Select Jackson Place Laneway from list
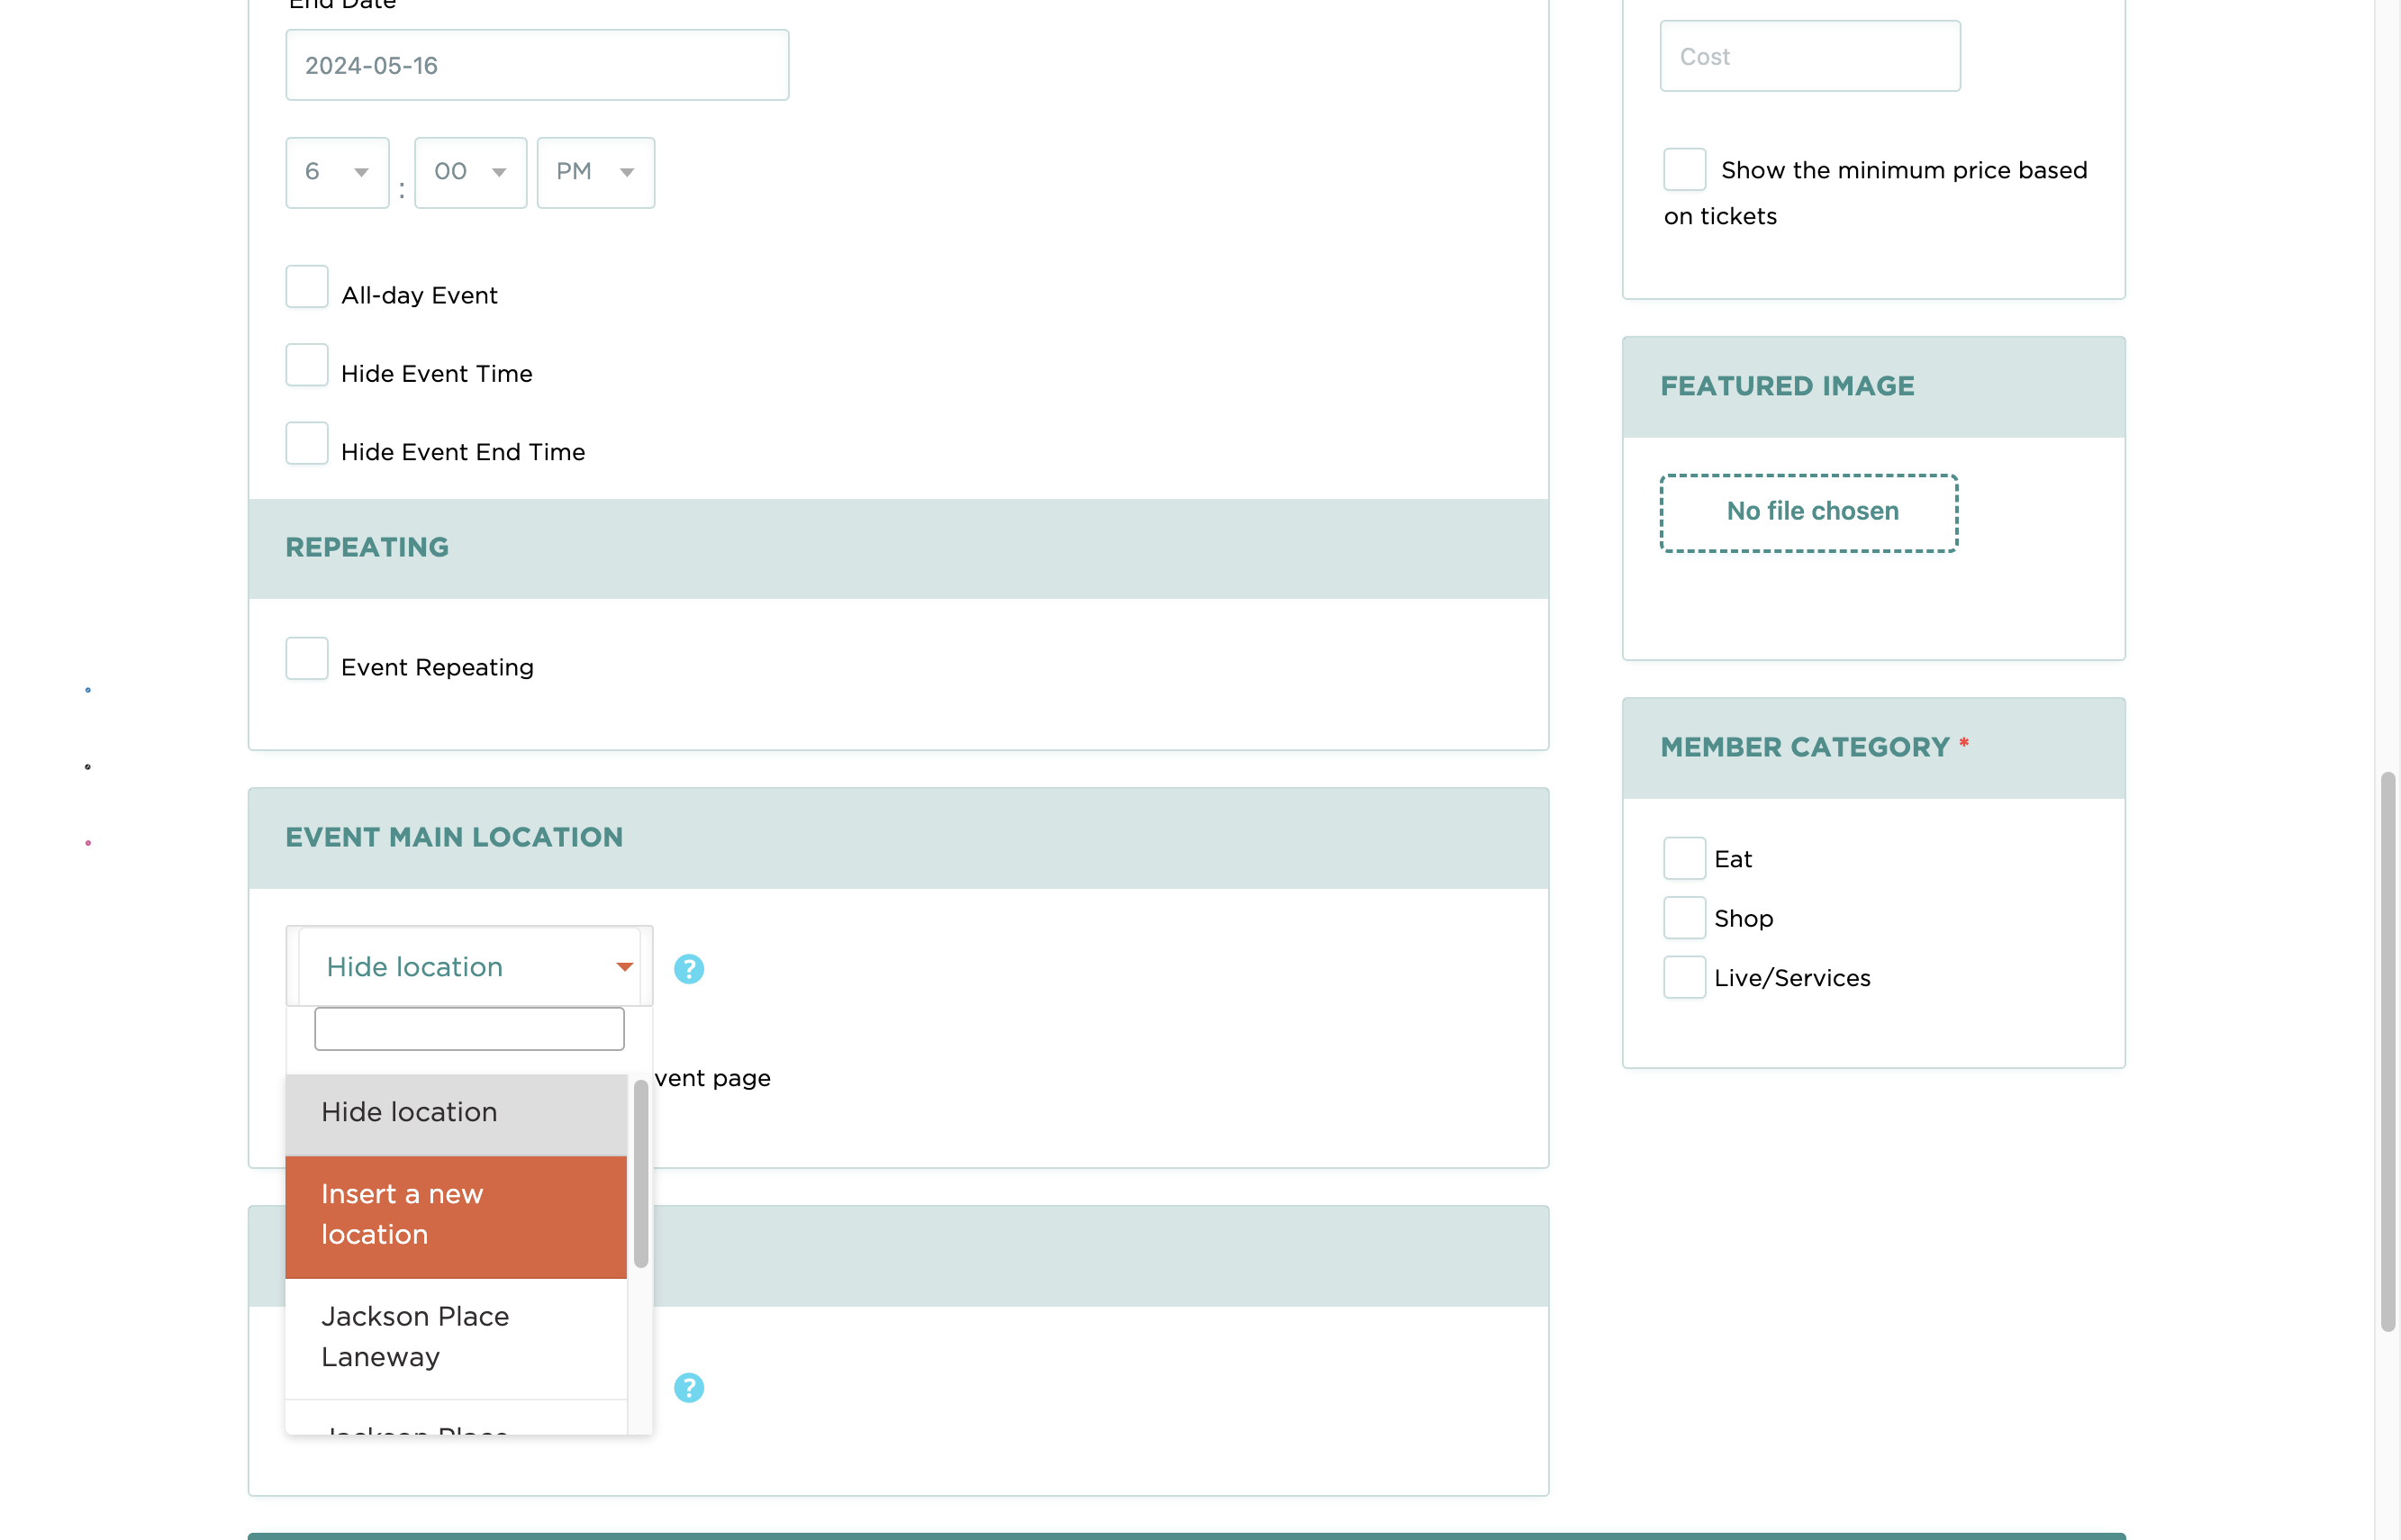Viewport: 2401px width, 1540px height. pos(456,1337)
